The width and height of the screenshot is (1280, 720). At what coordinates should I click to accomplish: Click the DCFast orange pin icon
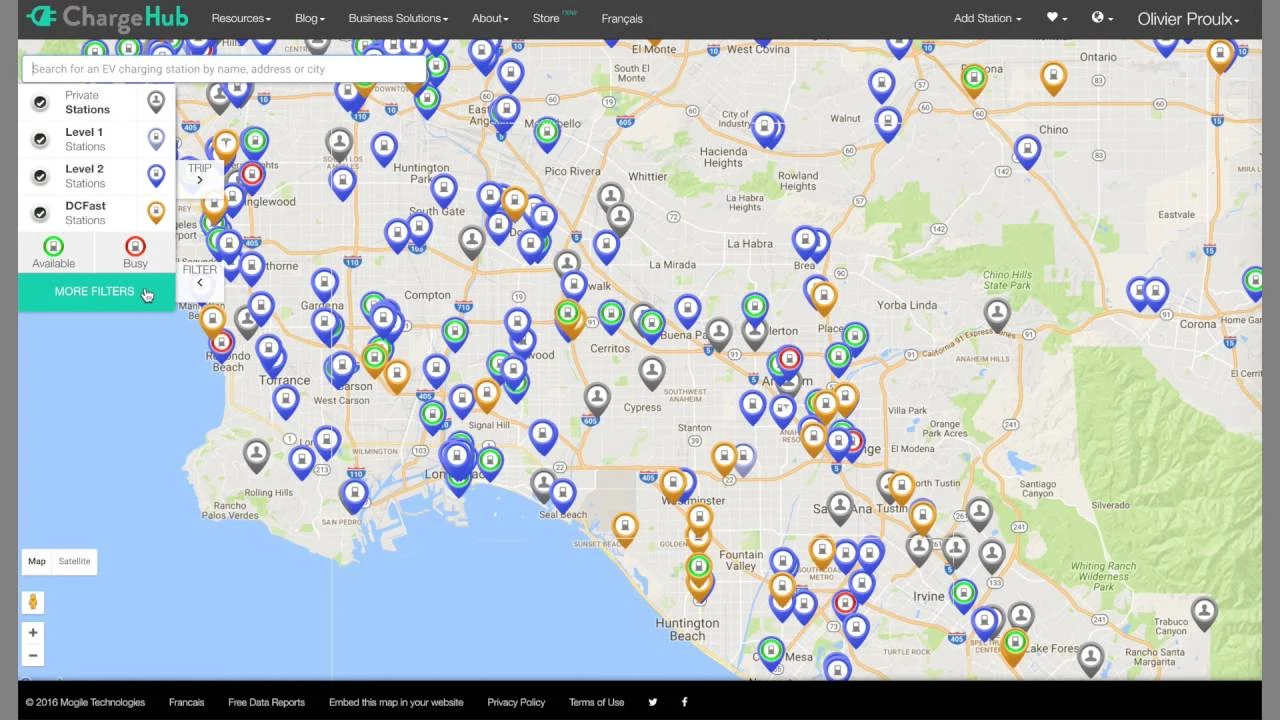156,212
